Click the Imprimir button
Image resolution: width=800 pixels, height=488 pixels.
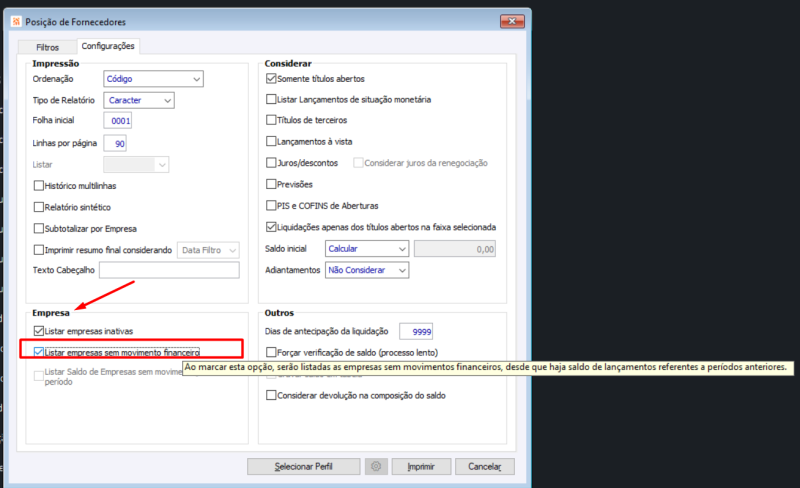tap(421, 467)
